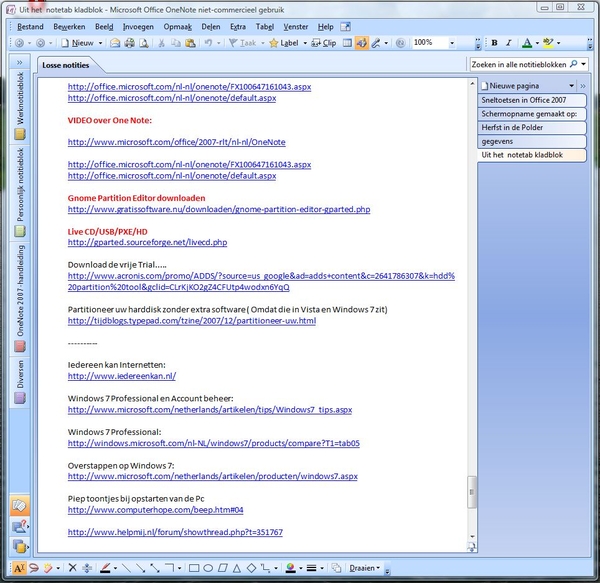The image size is (600, 583).
Task: Click the Delete X icon
Action: pyautogui.click(x=72, y=568)
